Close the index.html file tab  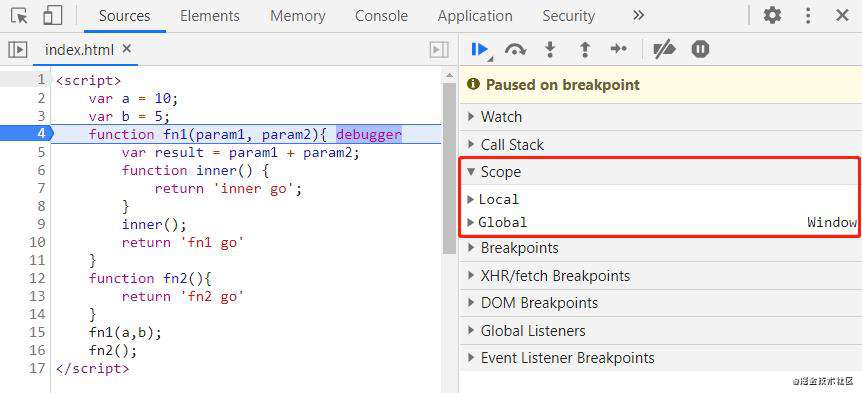click(x=127, y=49)
